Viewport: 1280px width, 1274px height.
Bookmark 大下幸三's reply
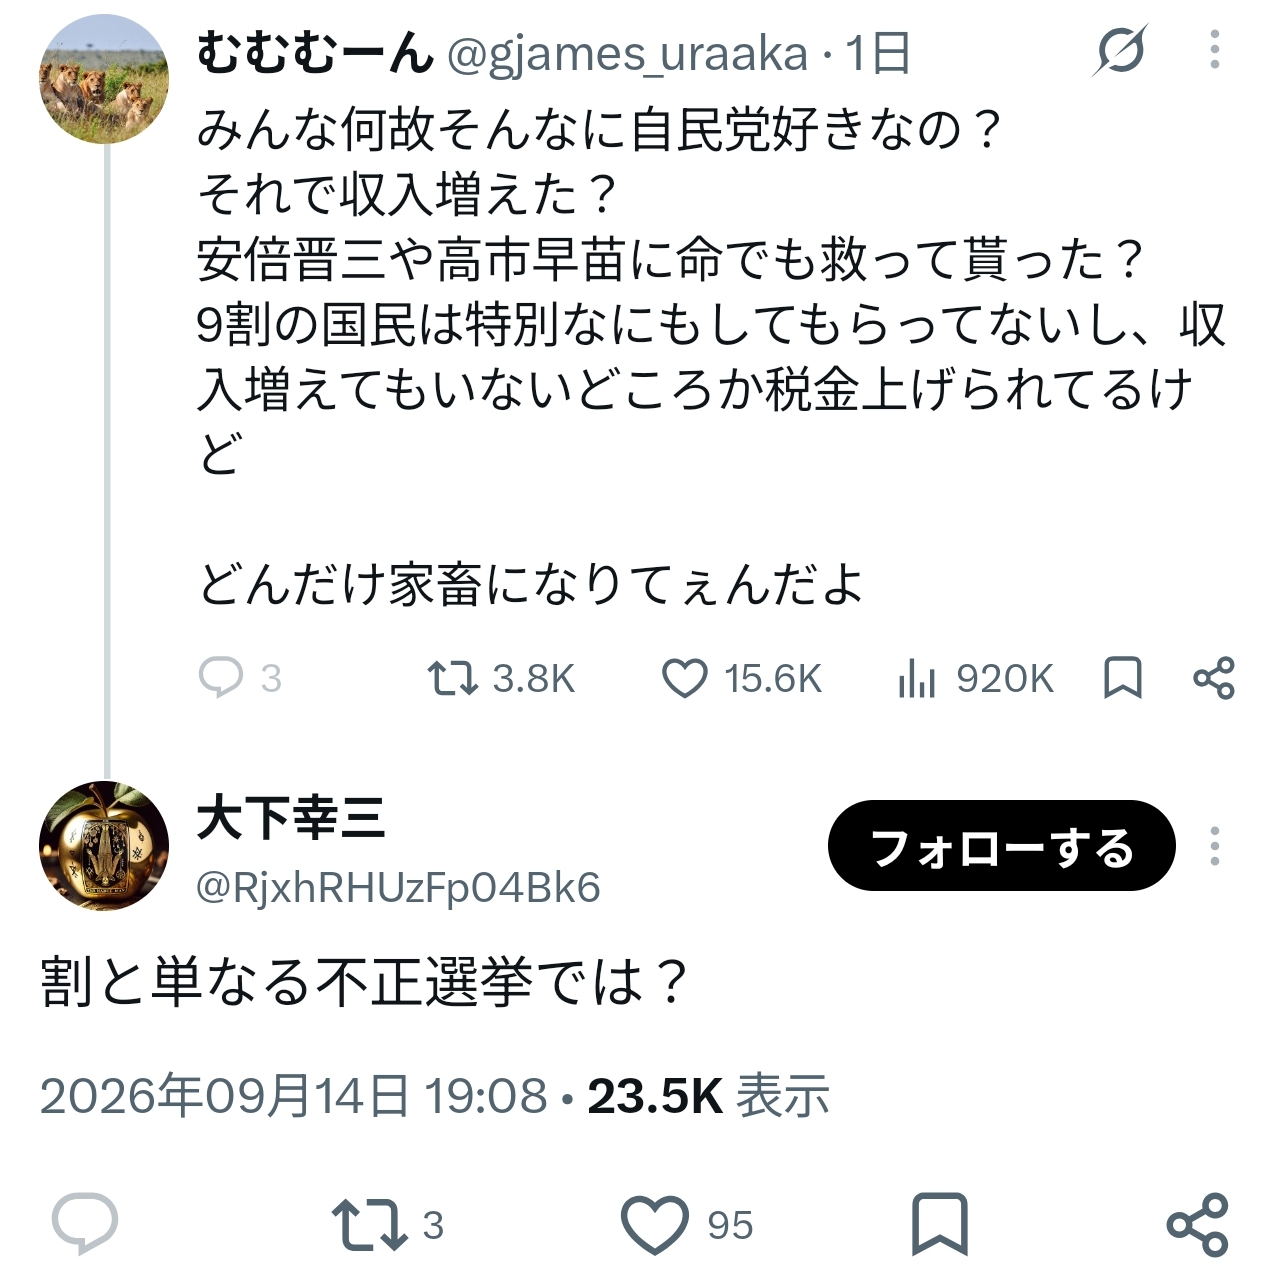939,1223
